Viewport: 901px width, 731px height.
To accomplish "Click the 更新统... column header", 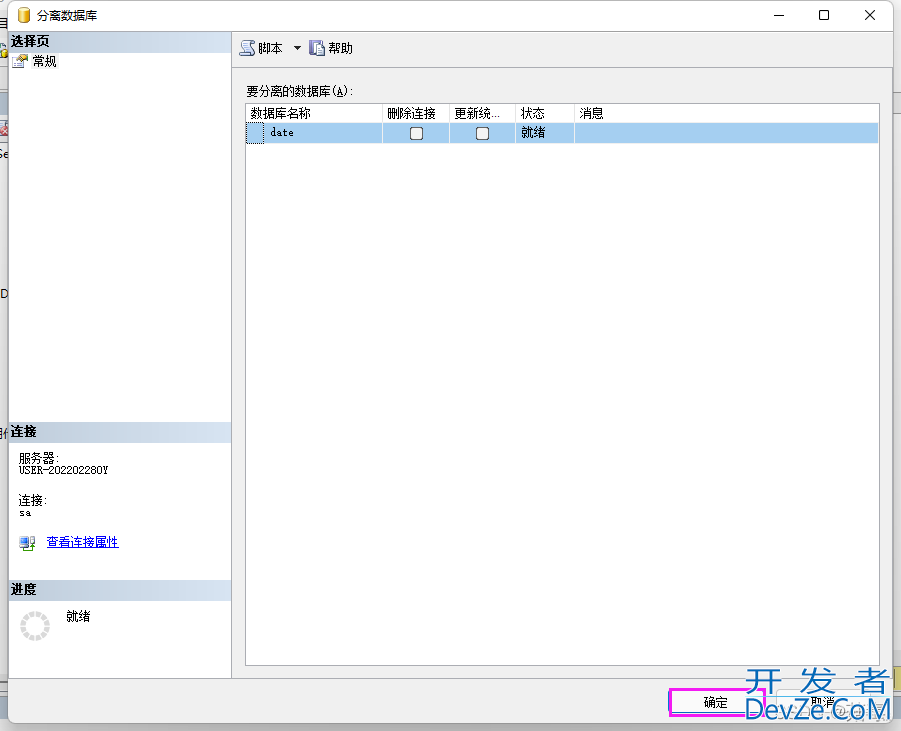I will click(482, 113).
